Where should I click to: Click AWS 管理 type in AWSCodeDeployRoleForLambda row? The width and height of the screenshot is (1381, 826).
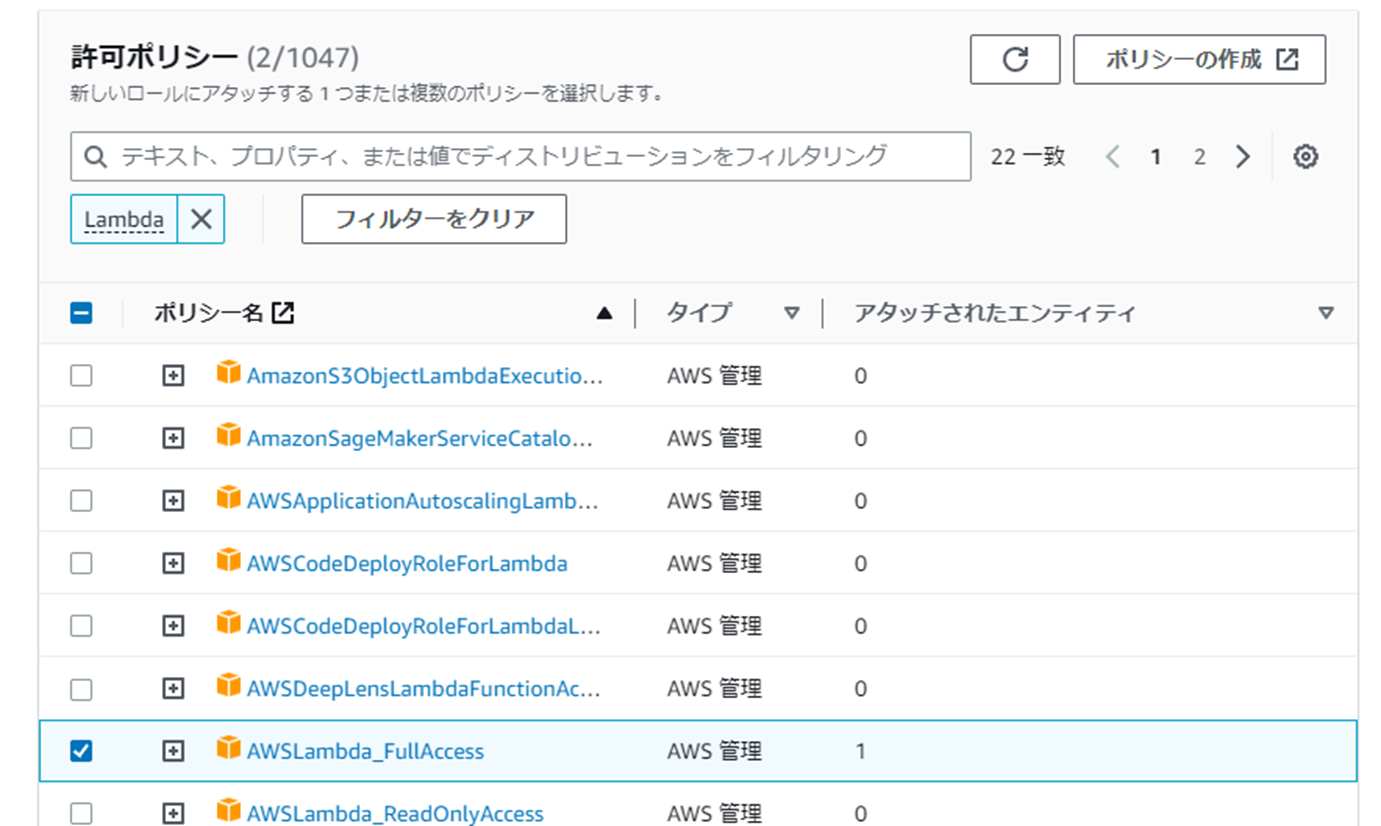coord(714,563)
